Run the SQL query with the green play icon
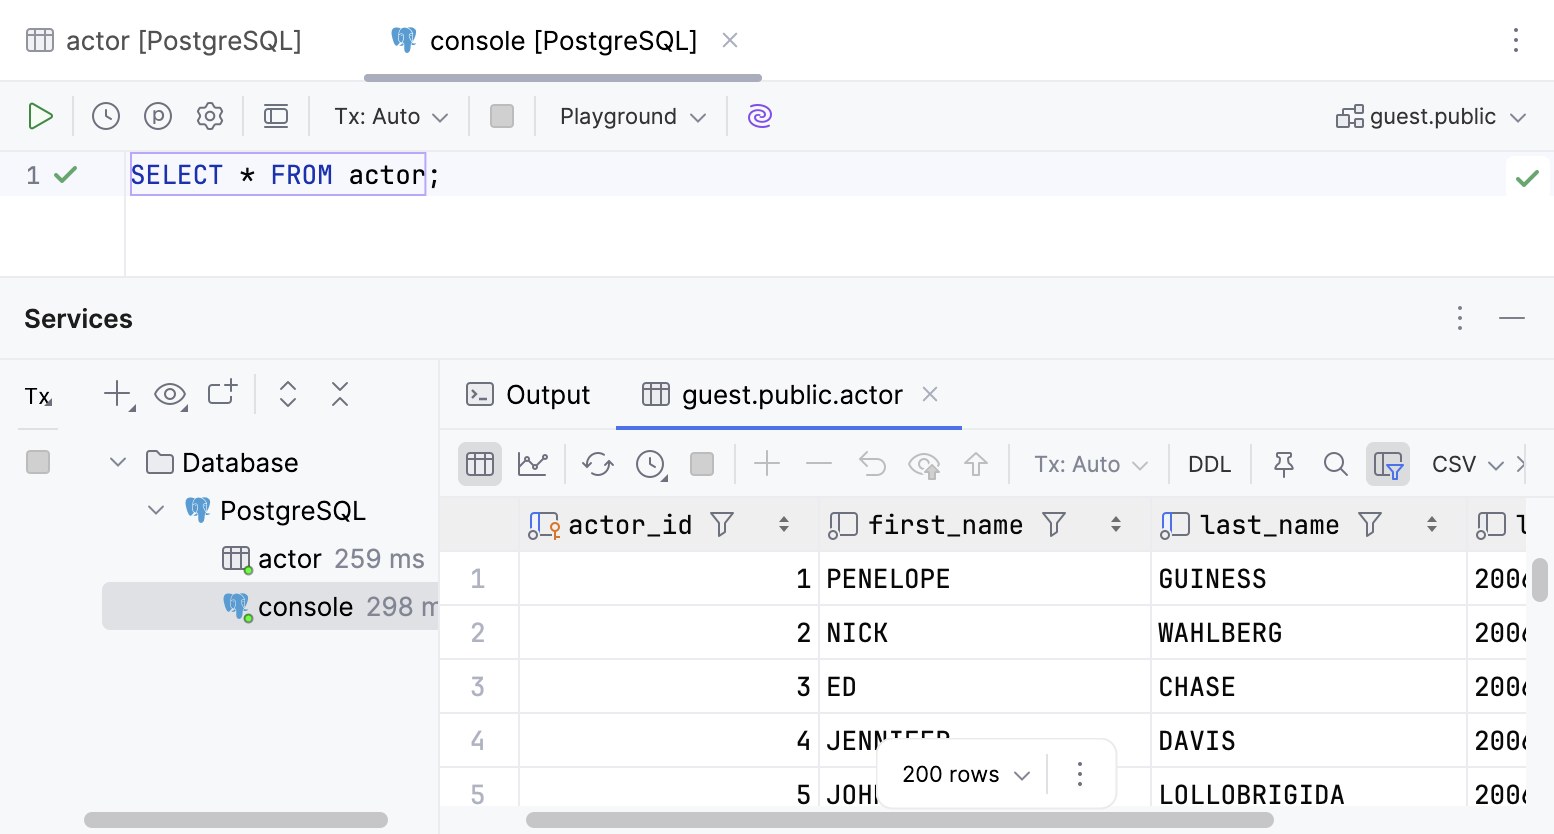Screen dimensions: 1554x834 click(x=41, y=116)
